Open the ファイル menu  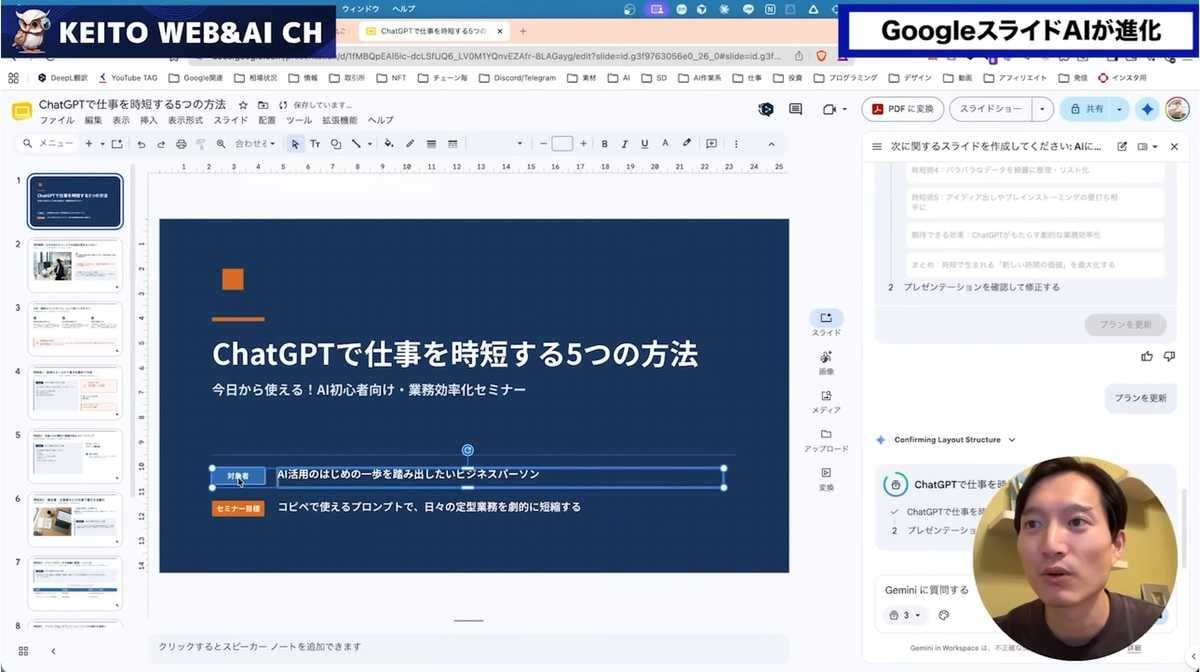click(x=57, y=120)
